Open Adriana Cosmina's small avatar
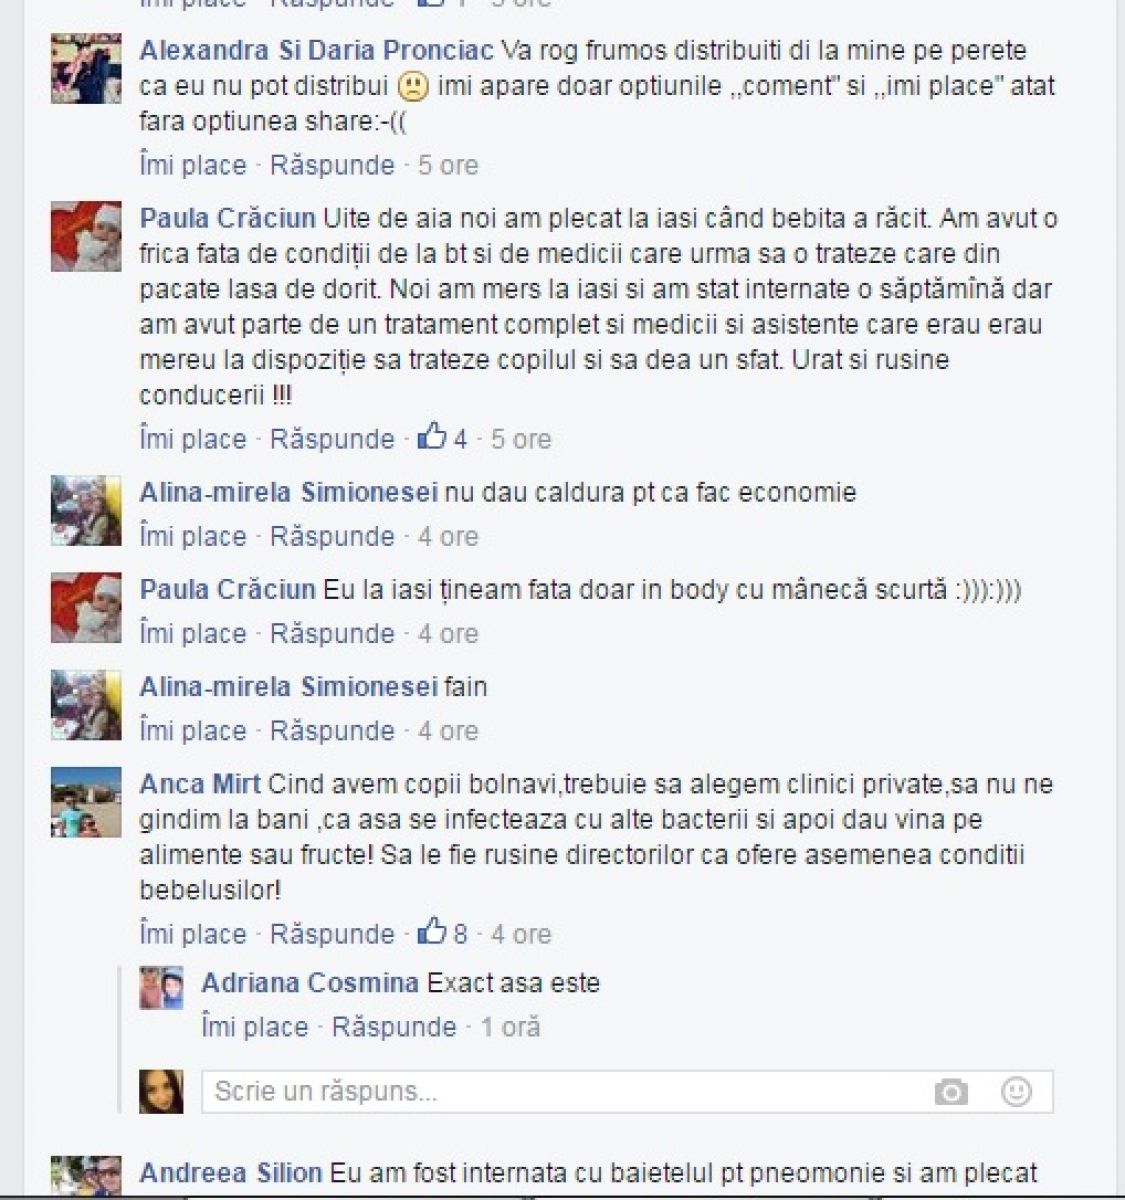 click(161, 987)
